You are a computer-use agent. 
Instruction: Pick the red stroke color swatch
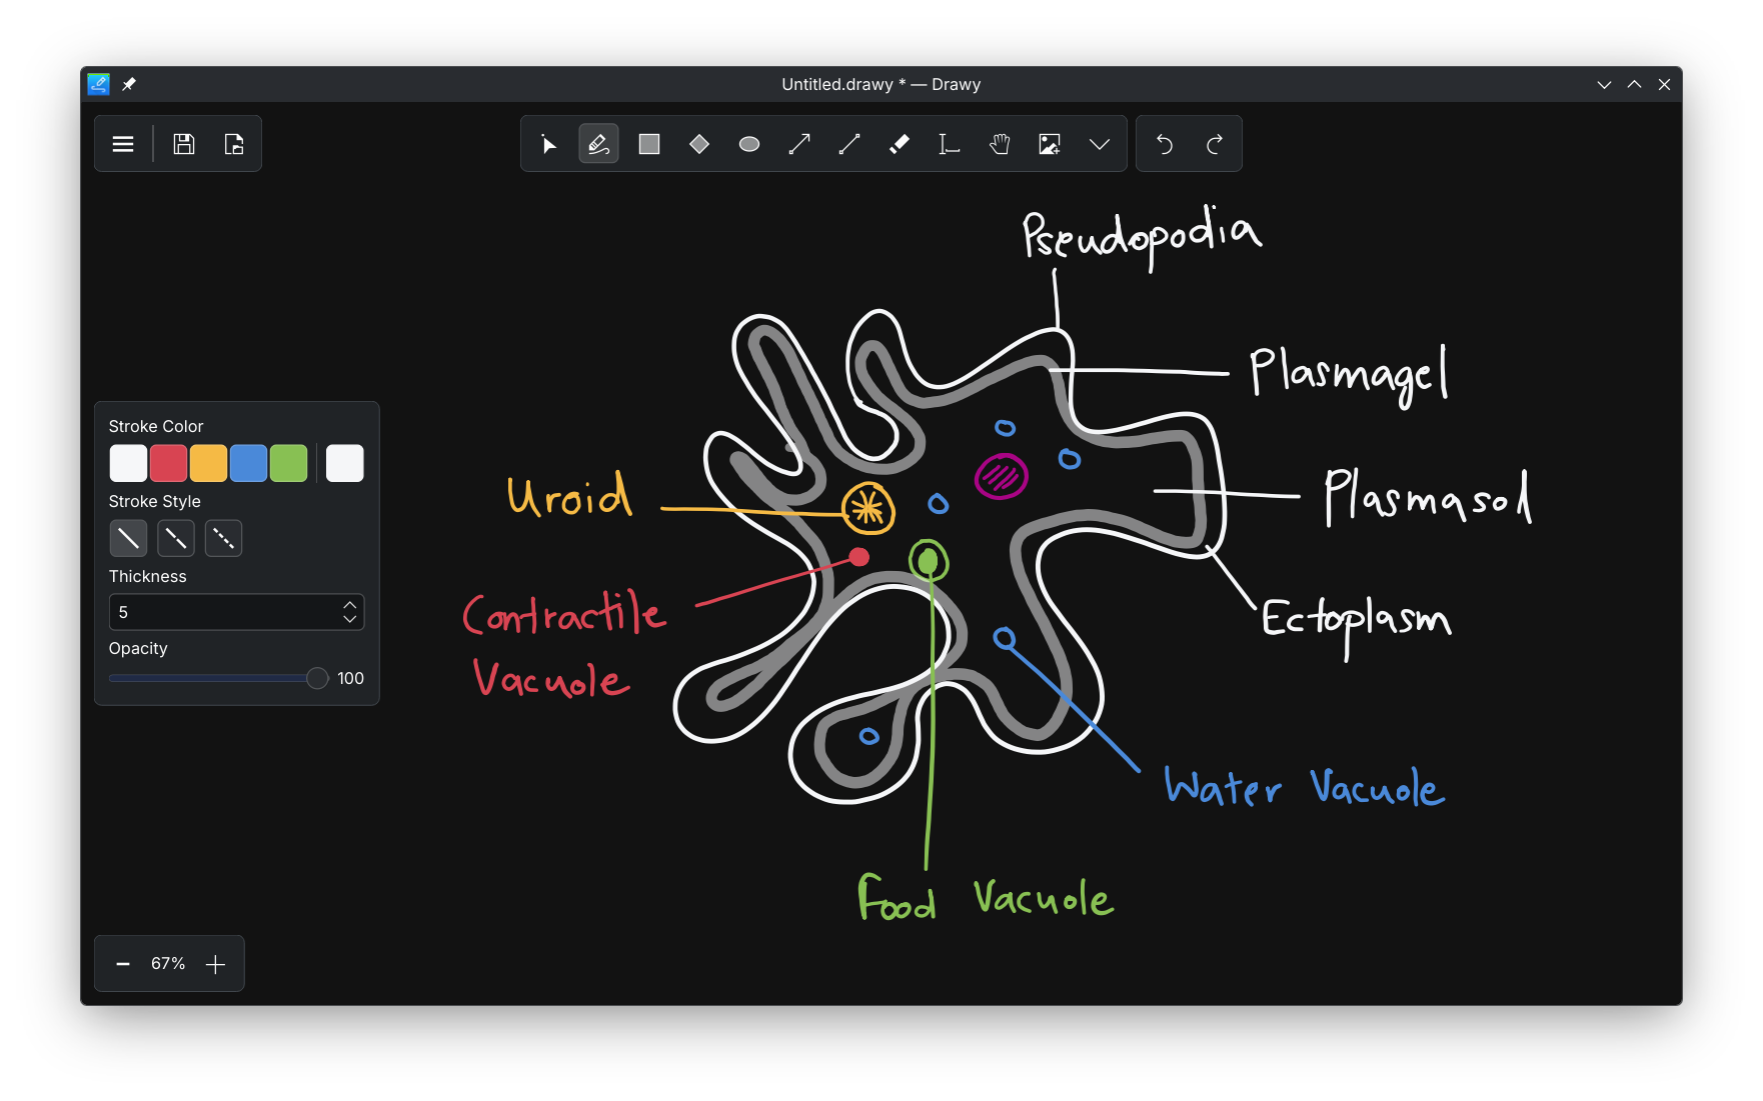point(168,463)
